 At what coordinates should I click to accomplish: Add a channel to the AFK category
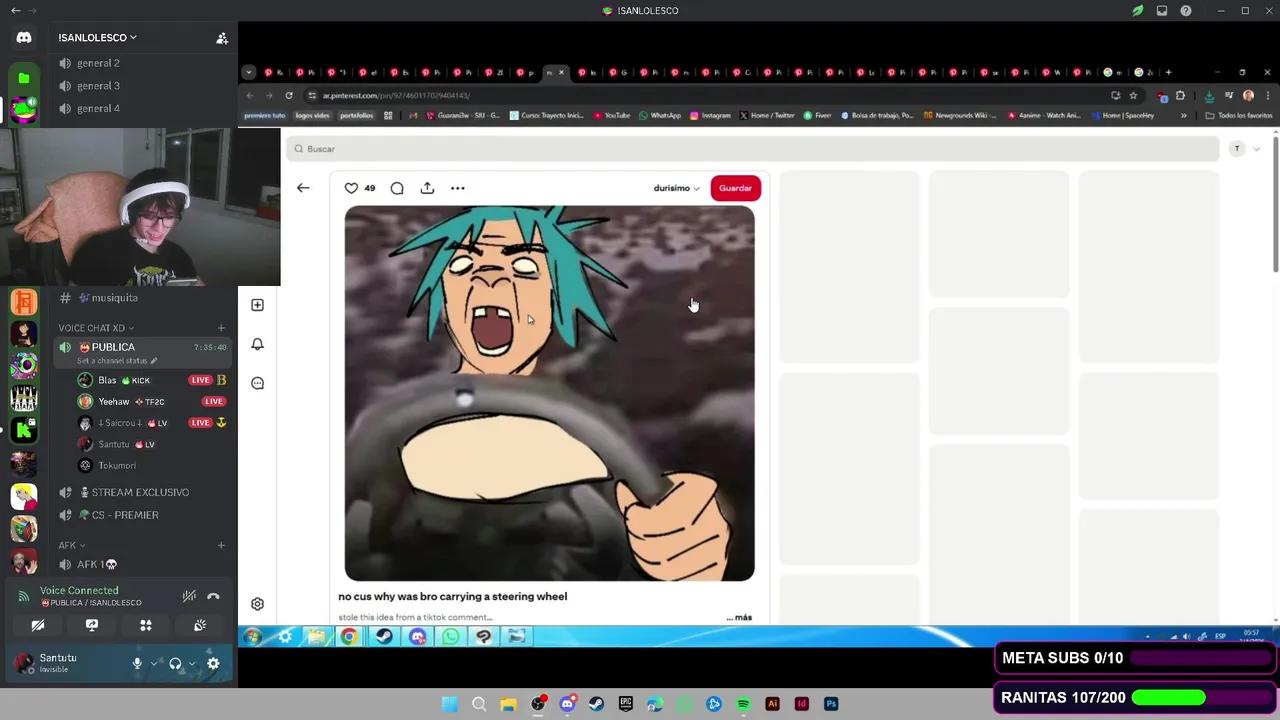point(221,545)
